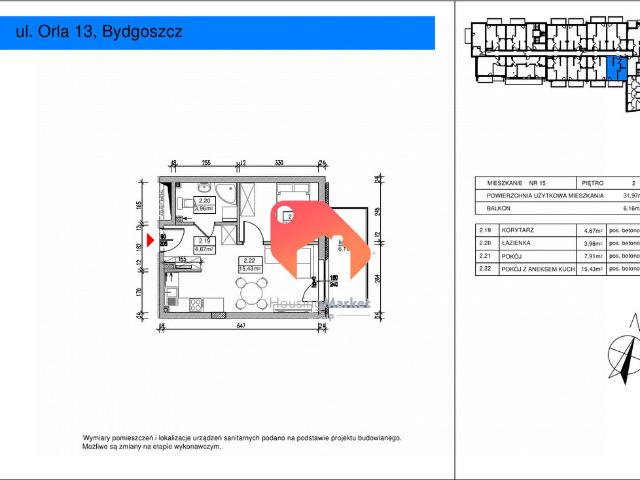The width and height of the screenshot is (640, 480).
Task: Click the 2.21 number cell in table
Action: [x=485, y=256]
